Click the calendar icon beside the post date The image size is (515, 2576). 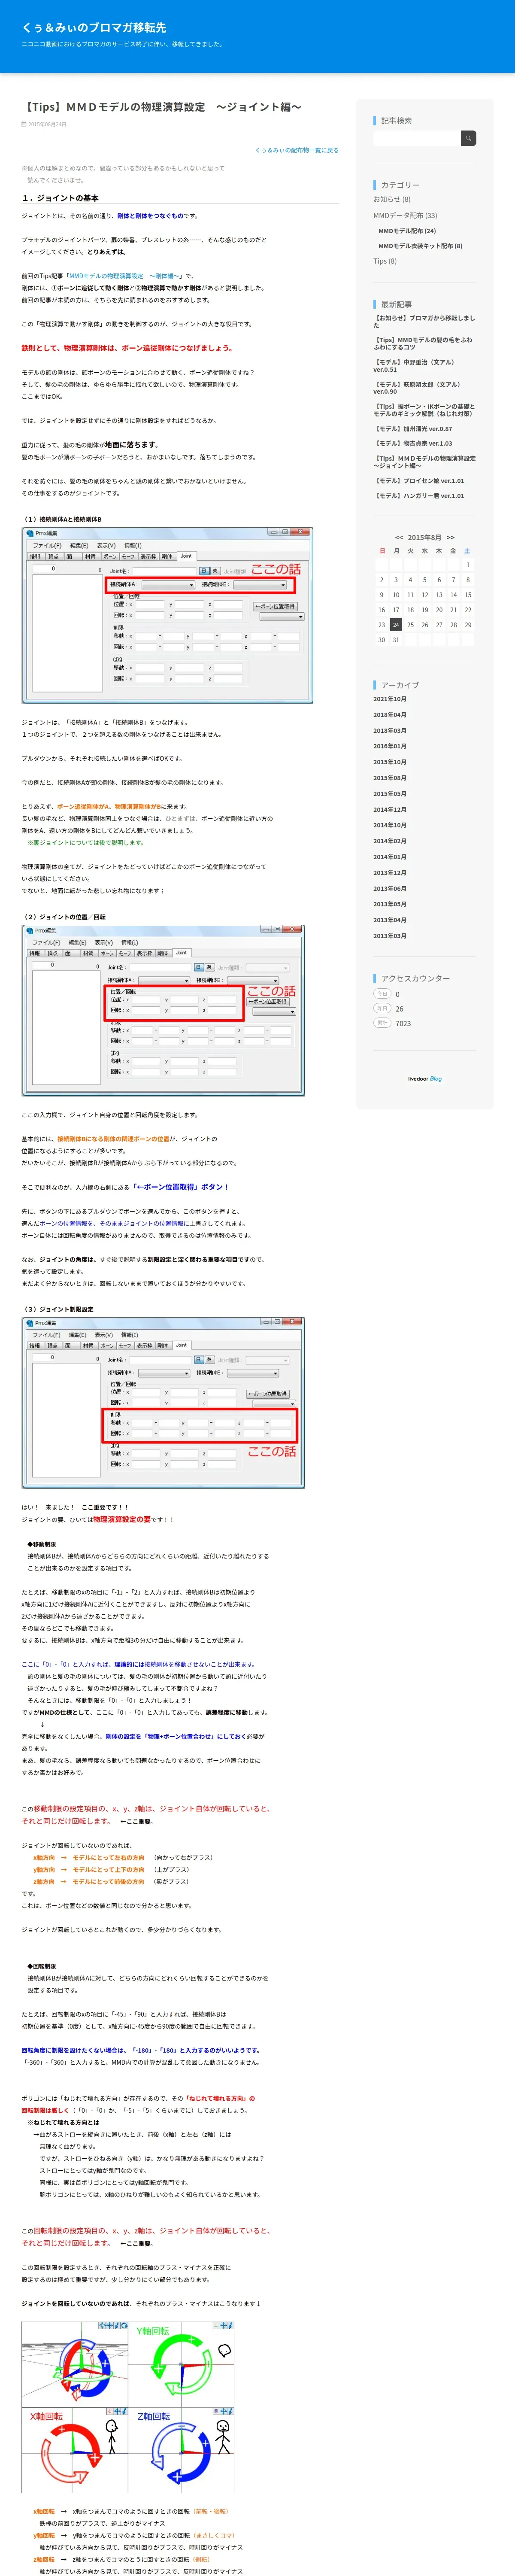[24, 124]
